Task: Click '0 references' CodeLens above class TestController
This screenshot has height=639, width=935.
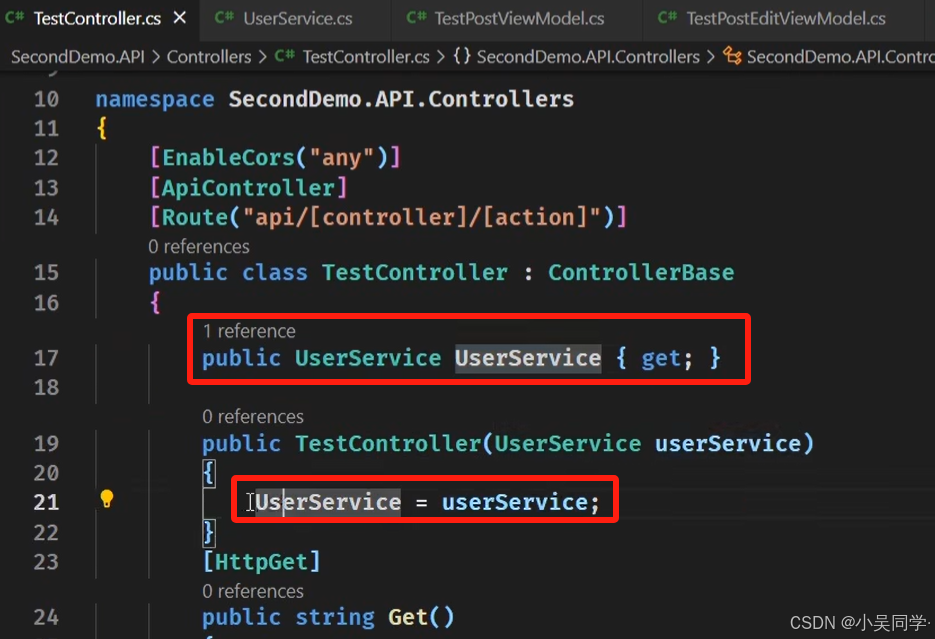Action: [x=199, y=247]
